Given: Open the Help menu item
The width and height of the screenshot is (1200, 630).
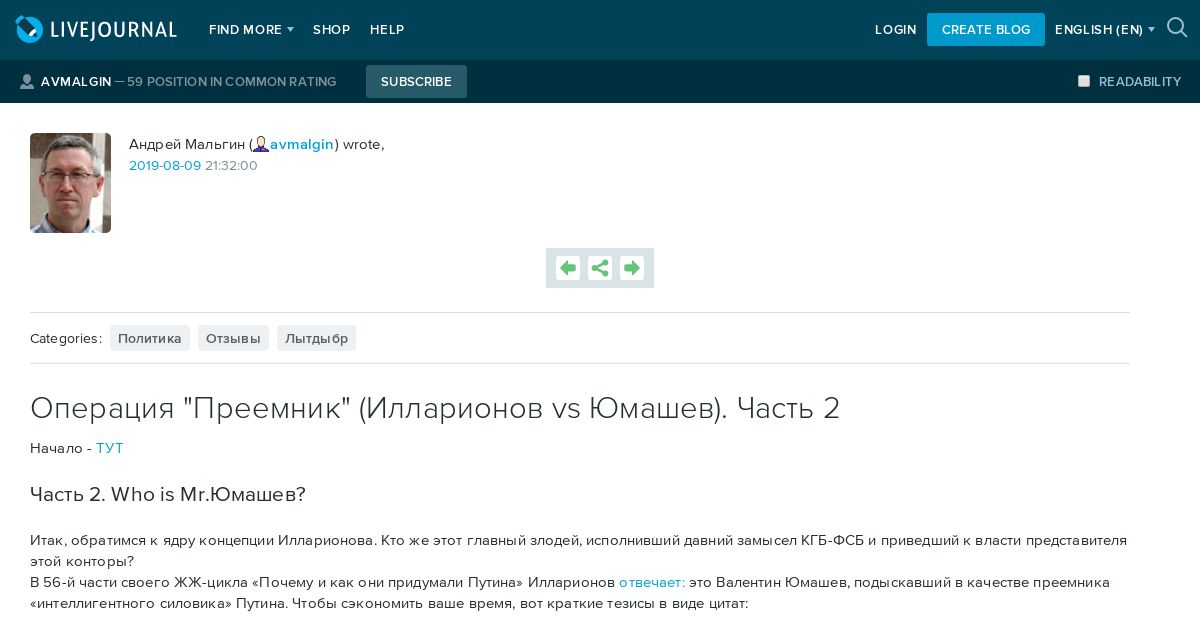Looking at the screenshot, I should pos(387,30).
